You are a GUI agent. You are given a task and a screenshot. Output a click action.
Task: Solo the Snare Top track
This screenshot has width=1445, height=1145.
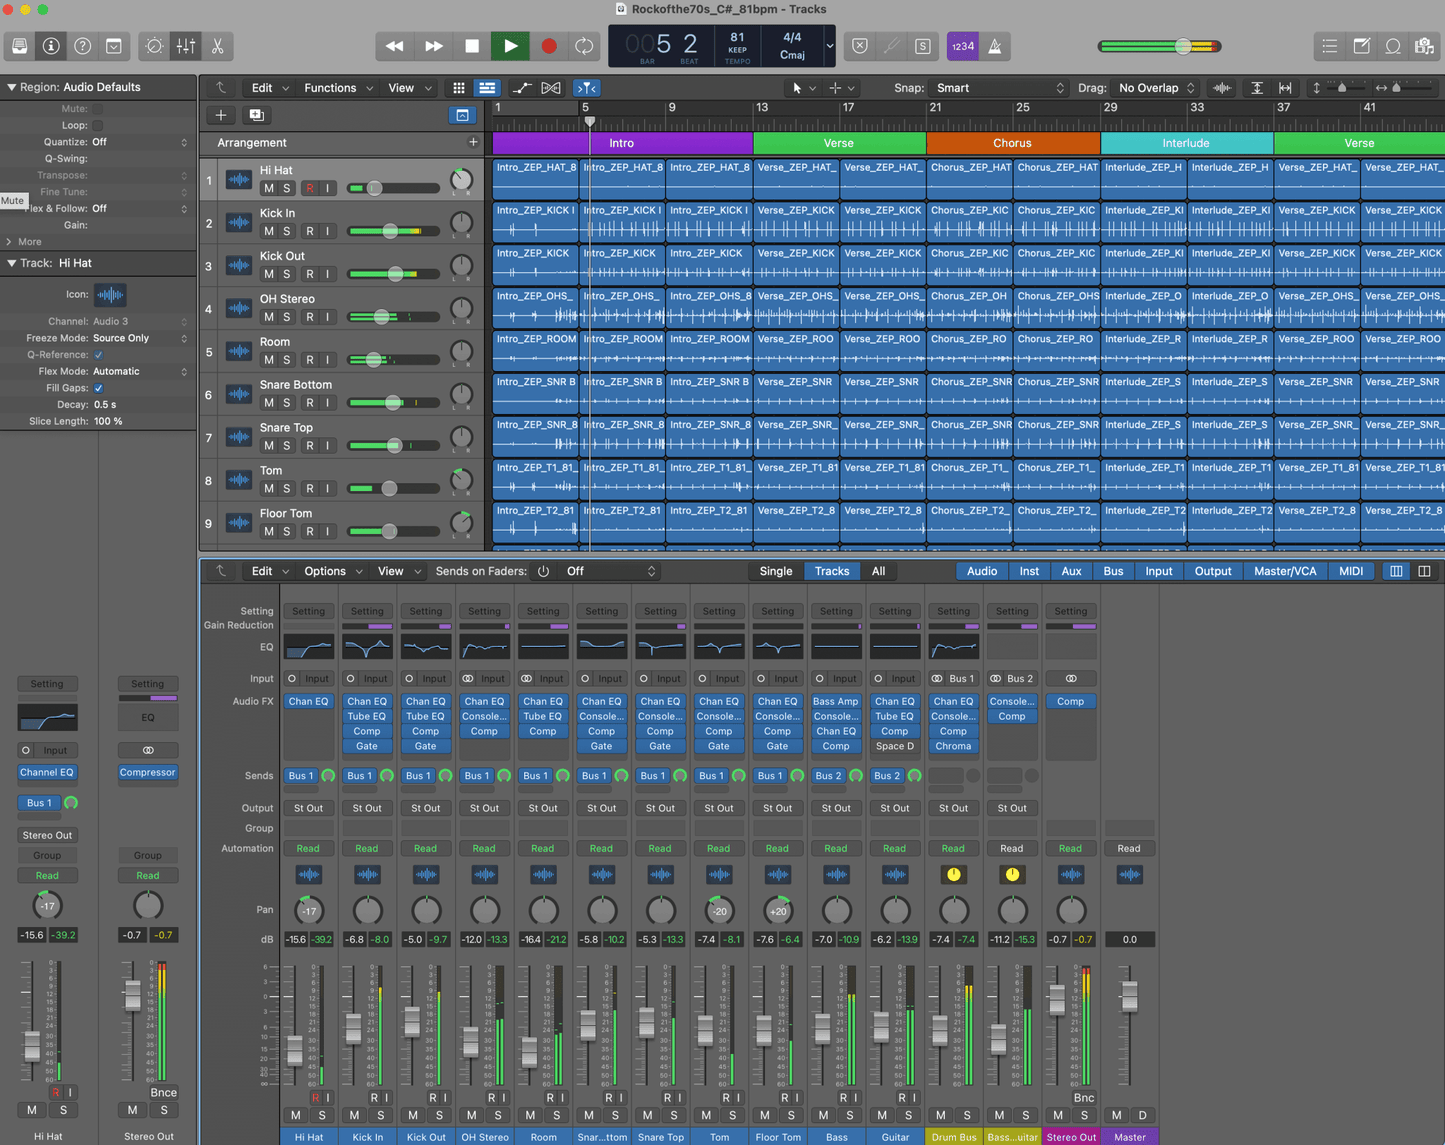tap(287, 445)
